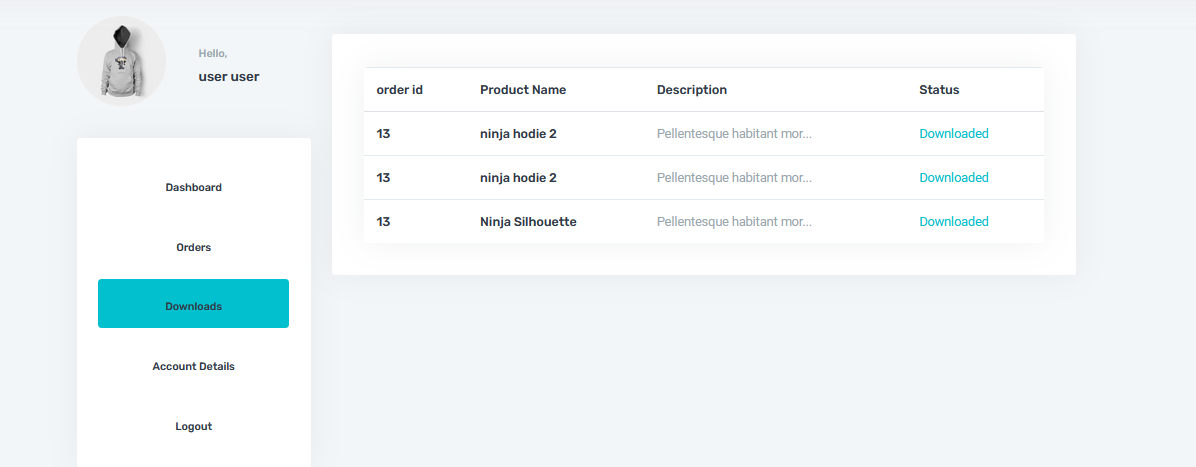The image size is (1196, 467).
Task: Open Account Details in the sidebar
Action: pyautogui.click(x=193, y=366)
